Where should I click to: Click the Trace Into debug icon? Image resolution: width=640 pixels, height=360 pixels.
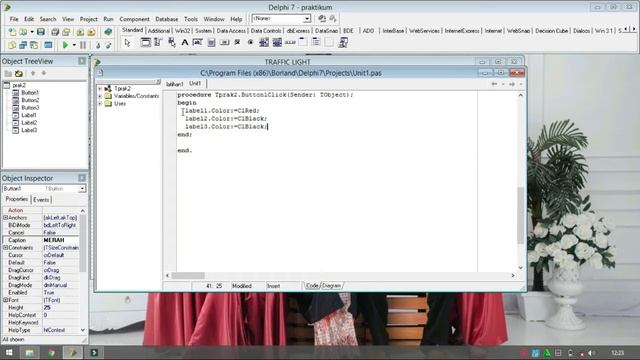coord(98,45)
